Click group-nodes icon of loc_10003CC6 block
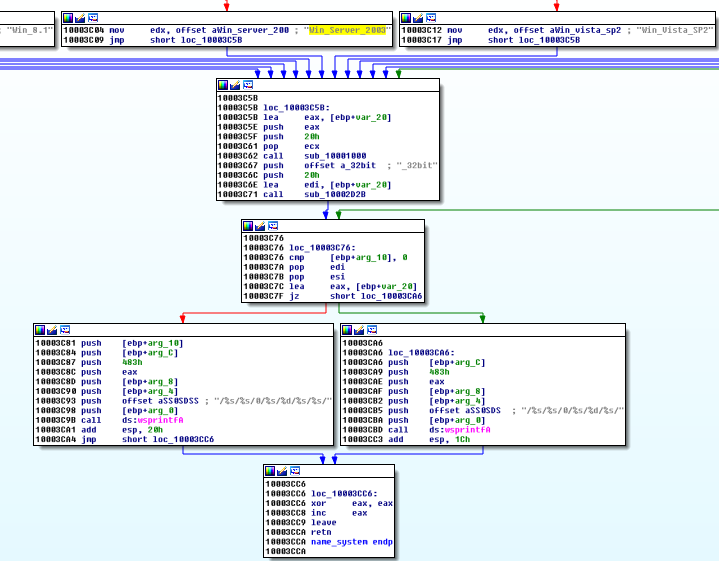Viewport: 719px width, 561px height. click(295, 471)
